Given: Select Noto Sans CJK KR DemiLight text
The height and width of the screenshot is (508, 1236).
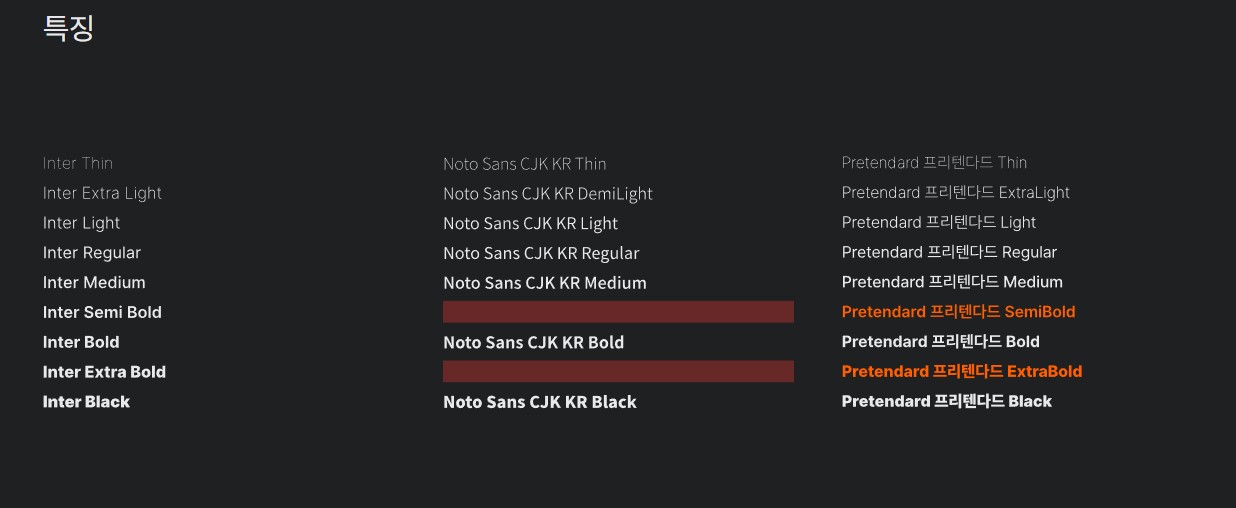Looking at the screenshot, I should [x=548, y=194].
